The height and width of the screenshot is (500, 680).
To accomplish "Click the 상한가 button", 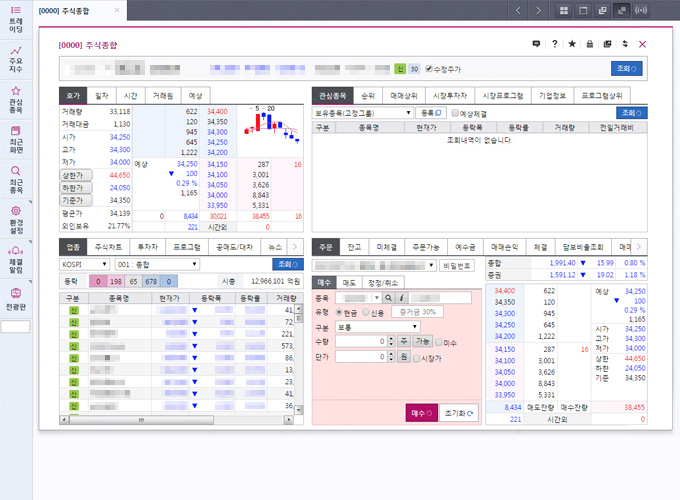I will tap(76, 175).
